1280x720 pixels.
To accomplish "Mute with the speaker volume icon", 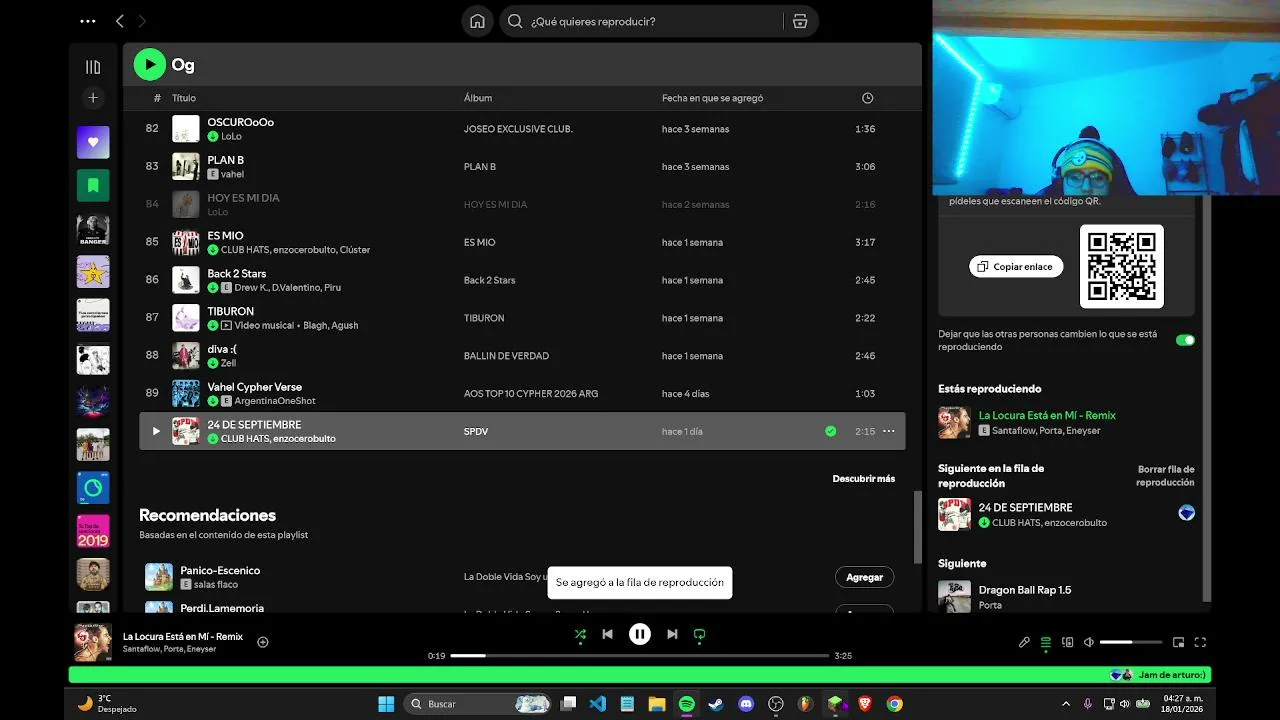I will click(1089, 642).
